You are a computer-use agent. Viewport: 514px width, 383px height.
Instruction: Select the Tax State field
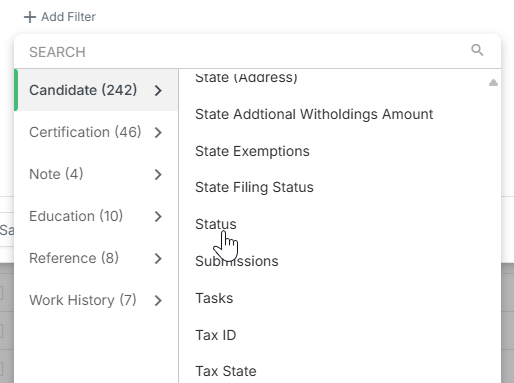click(x=226, y=371)
